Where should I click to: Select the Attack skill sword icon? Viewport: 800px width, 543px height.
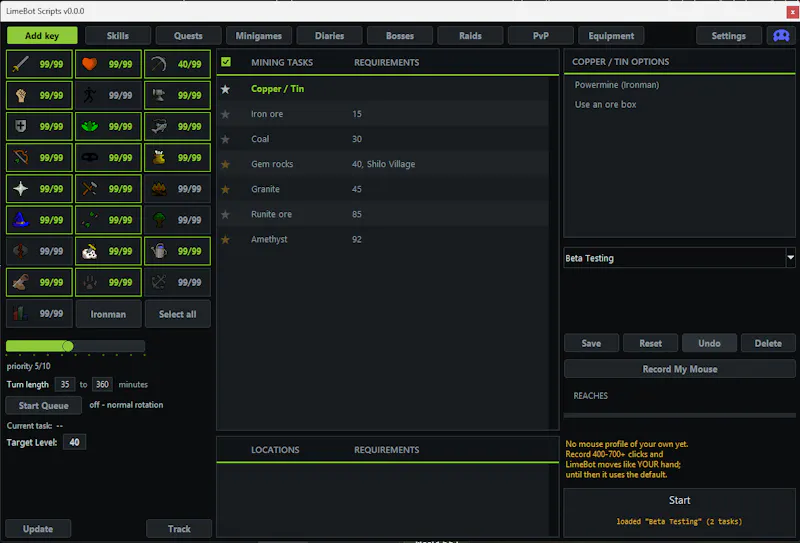click(20, 64)
